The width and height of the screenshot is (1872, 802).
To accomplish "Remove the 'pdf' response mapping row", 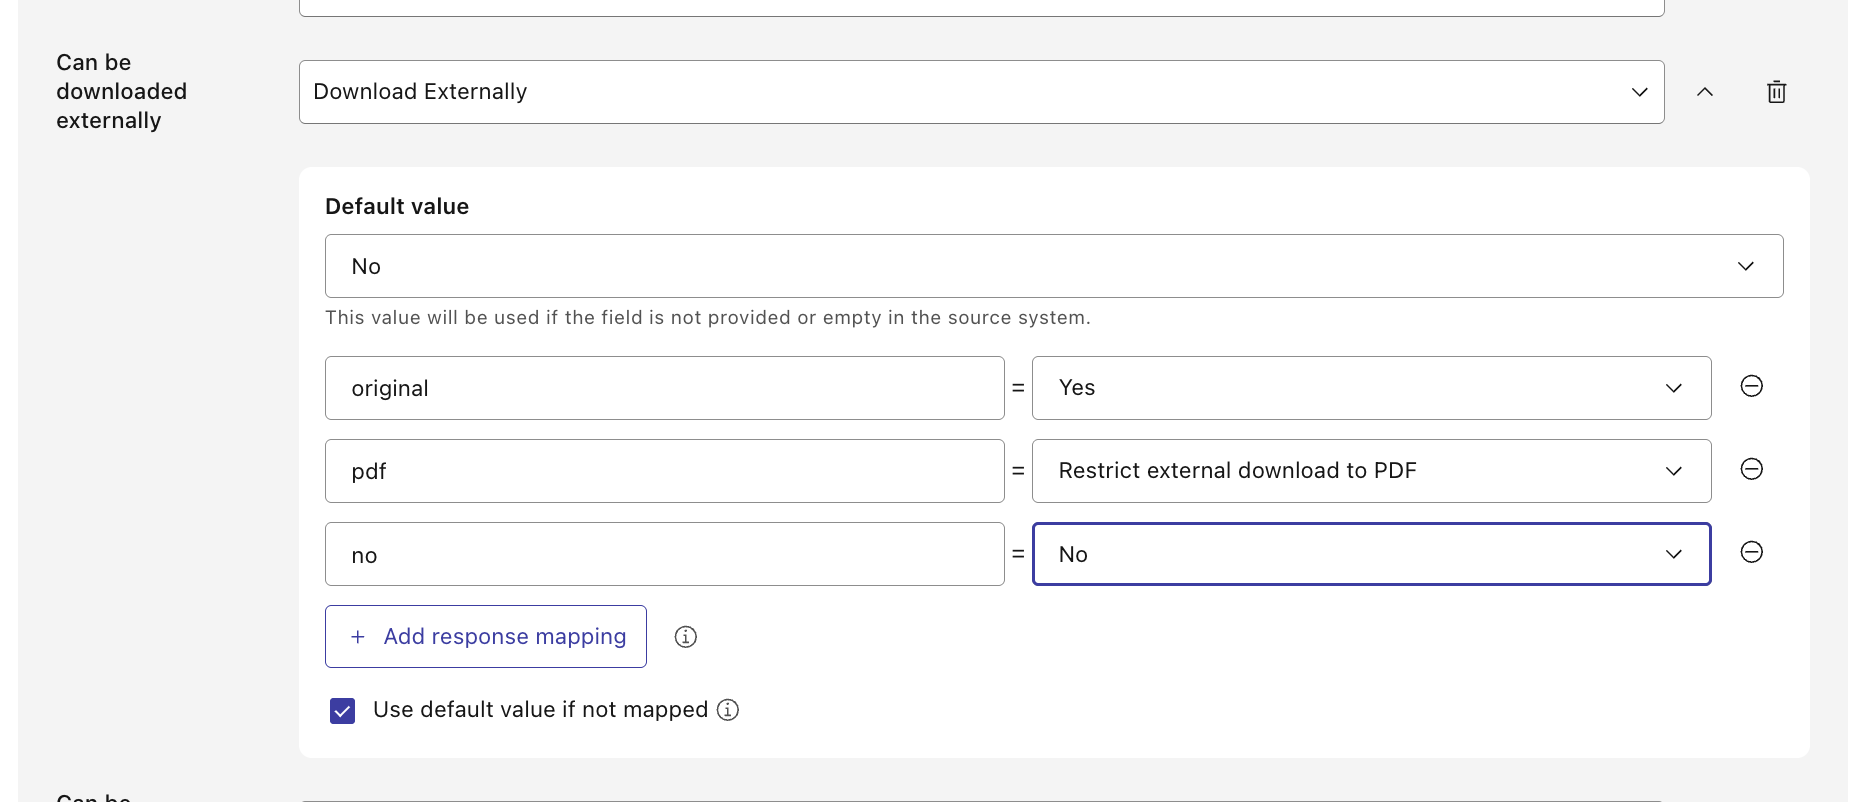I will click(x=1751, y=469).
